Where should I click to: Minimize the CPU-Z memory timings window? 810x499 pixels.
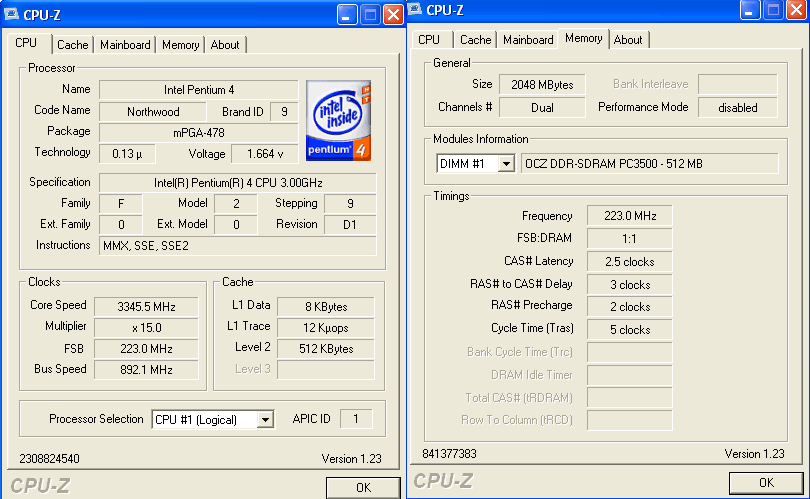coord(750,10)
